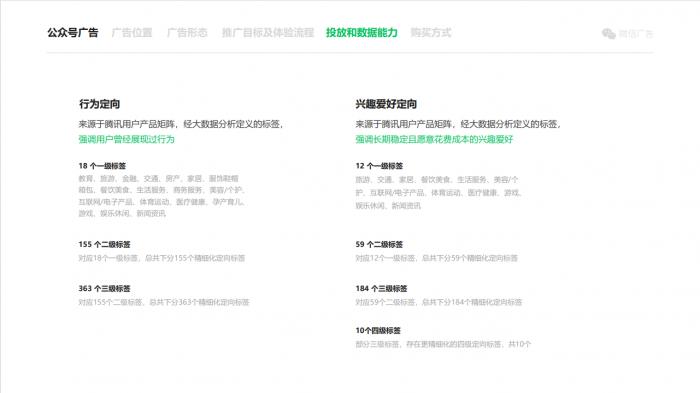
Task: Open the 公众号广告 heading tab
Action: (73, 33)
